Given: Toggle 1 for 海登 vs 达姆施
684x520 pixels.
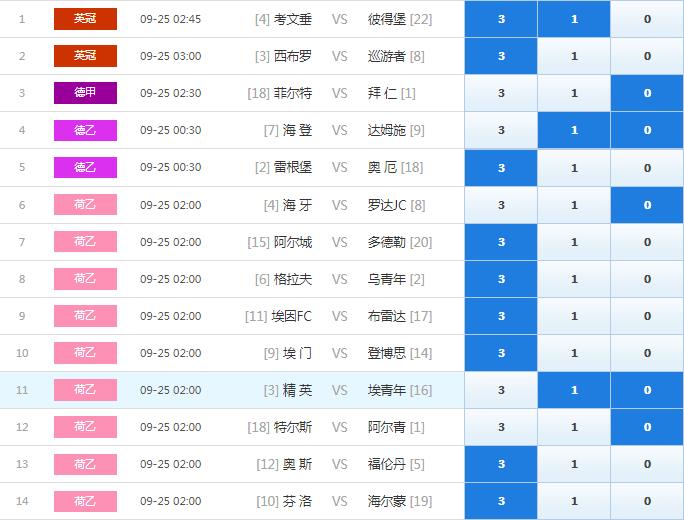Looking at the screenshot, I should point(574,130).
